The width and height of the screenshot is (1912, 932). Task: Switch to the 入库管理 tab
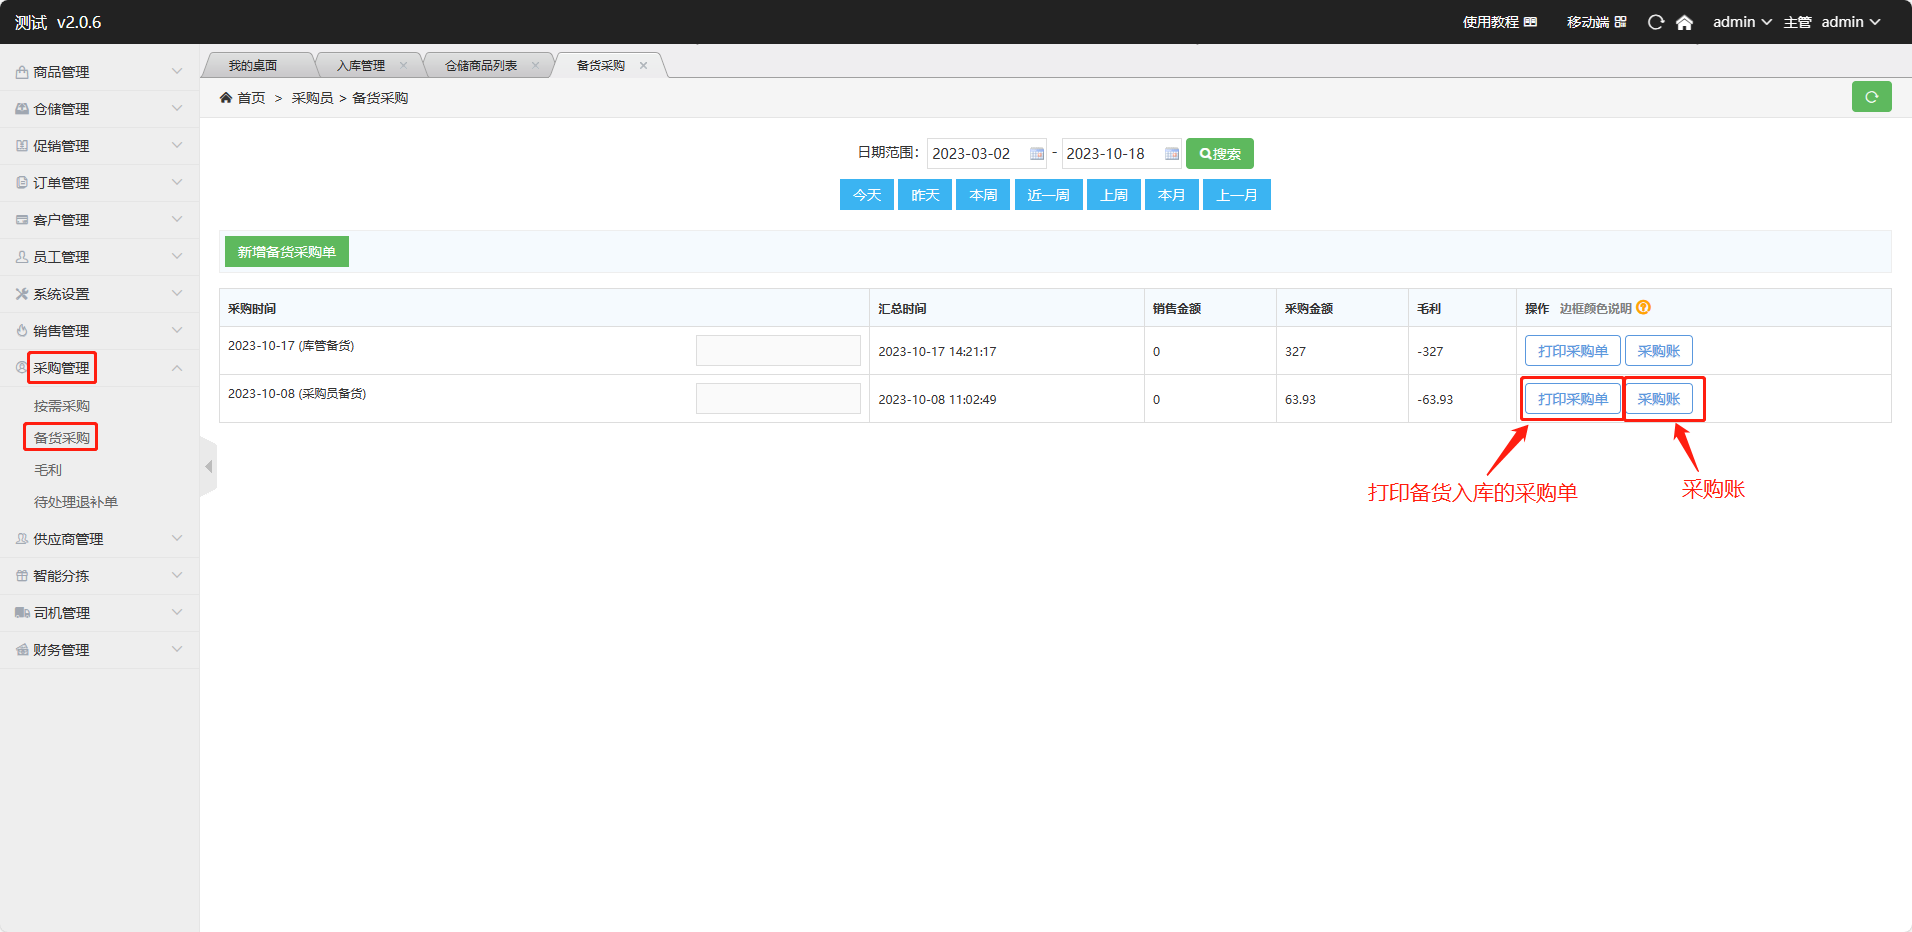click(x=360, y=66)
